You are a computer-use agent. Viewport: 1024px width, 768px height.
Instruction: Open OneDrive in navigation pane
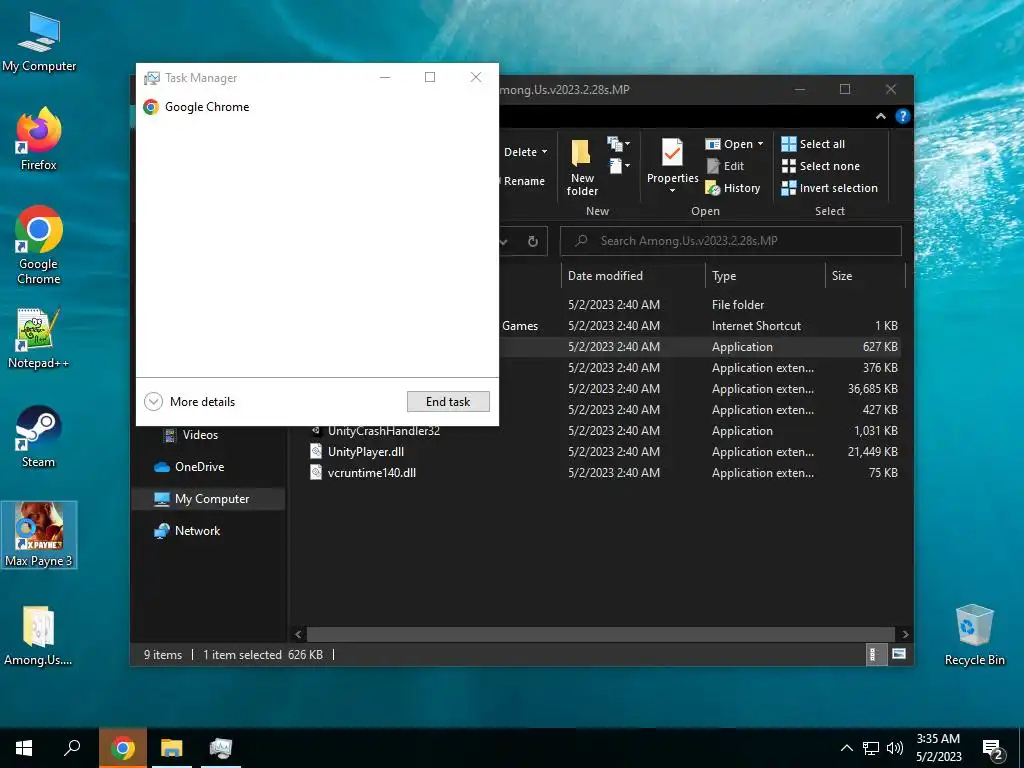tap(189, 467)
